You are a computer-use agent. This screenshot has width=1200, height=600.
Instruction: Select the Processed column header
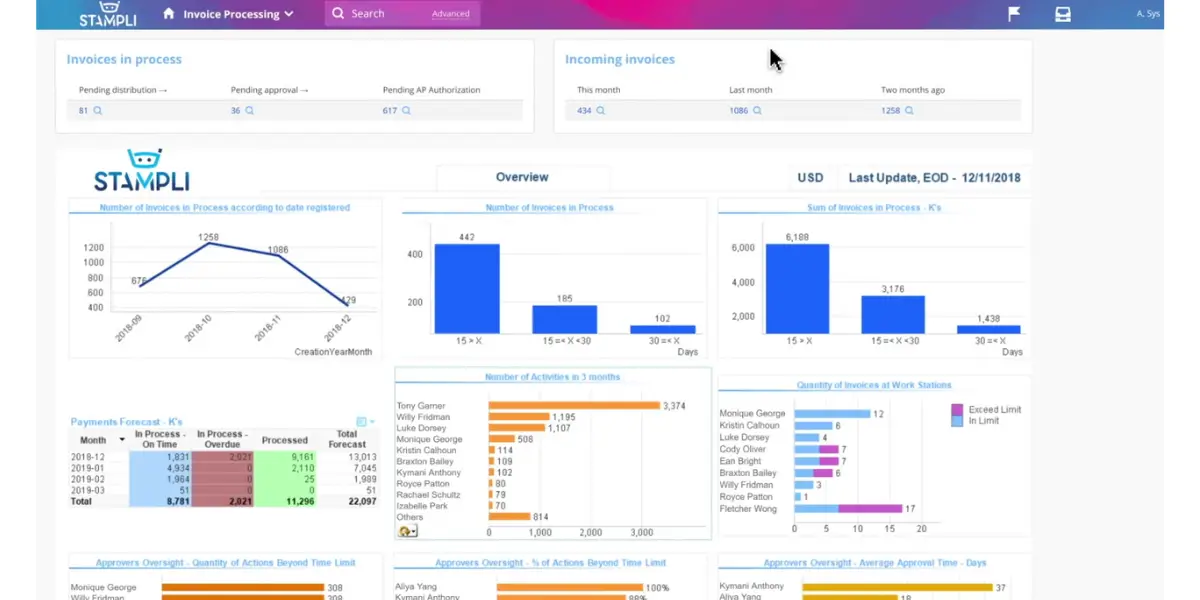[x=284, y=440]
